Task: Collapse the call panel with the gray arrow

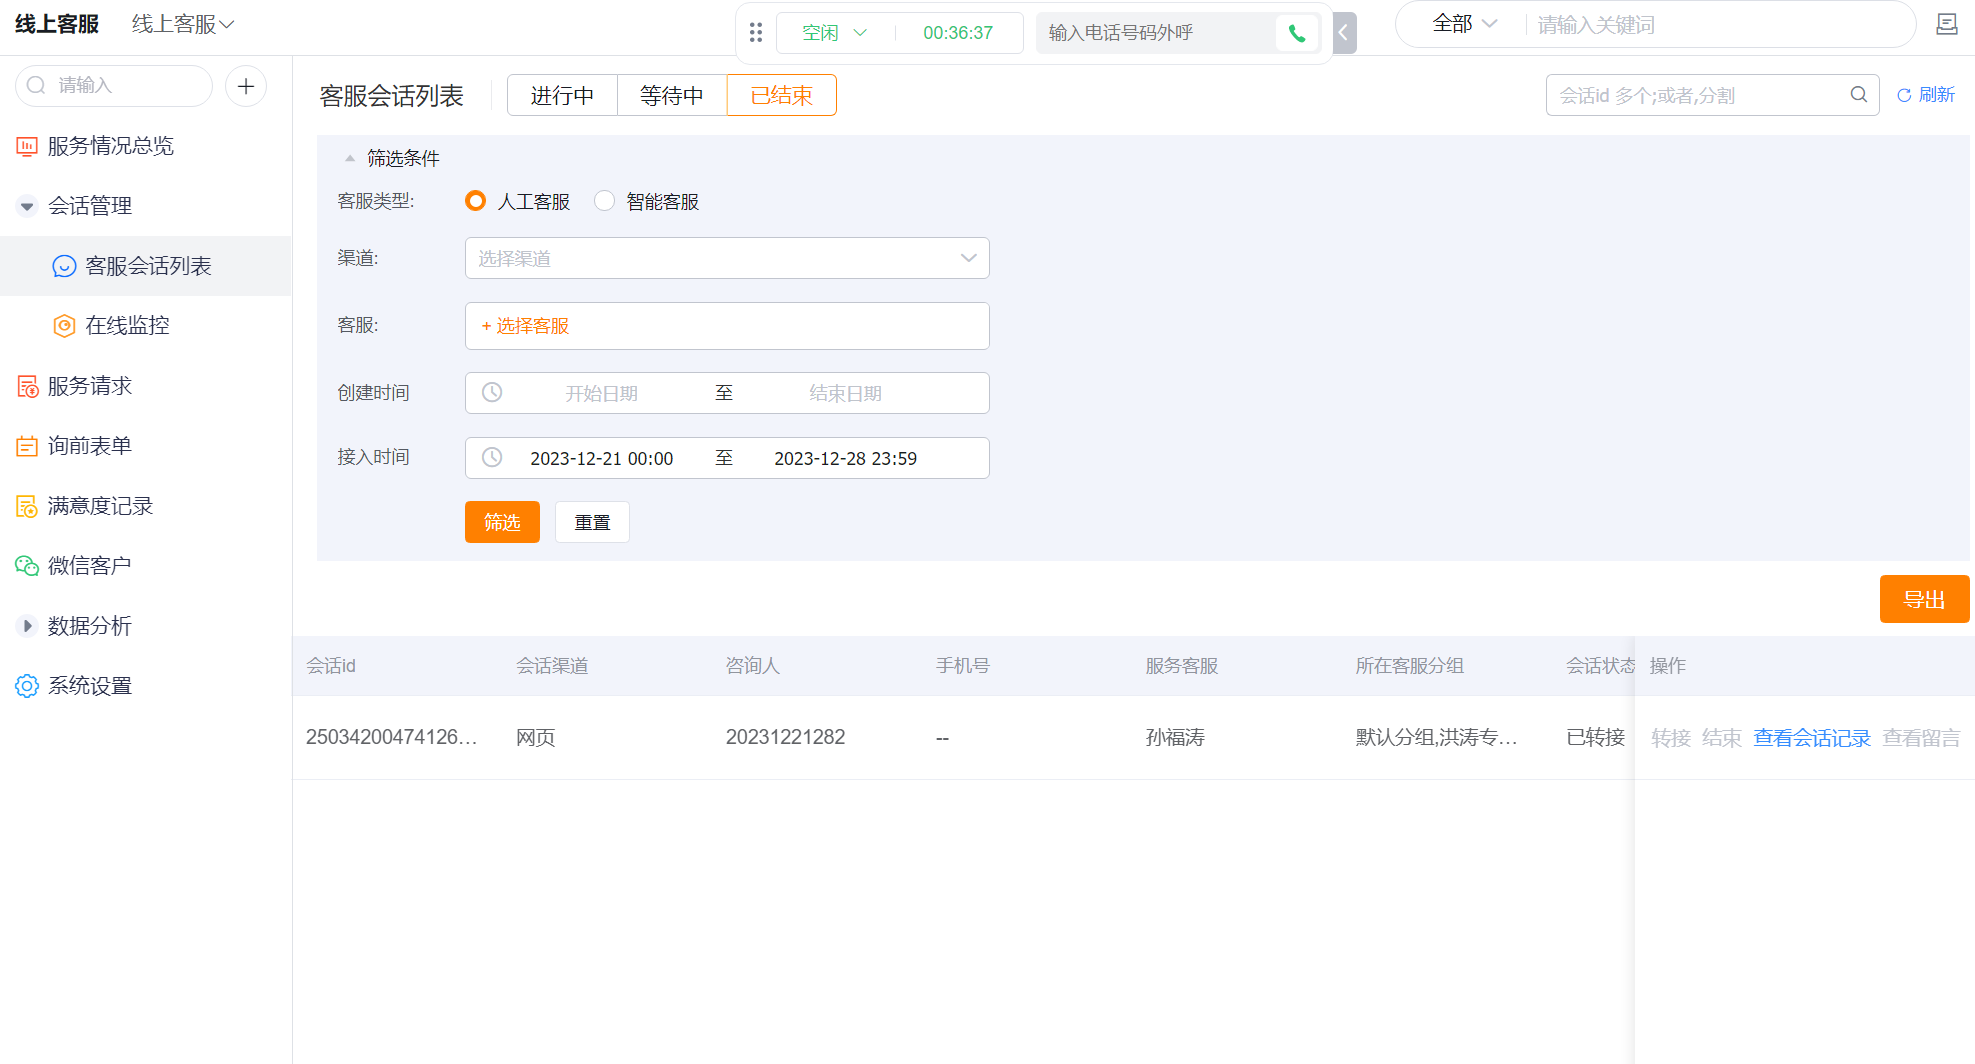Action: [x=1344, y=33]
